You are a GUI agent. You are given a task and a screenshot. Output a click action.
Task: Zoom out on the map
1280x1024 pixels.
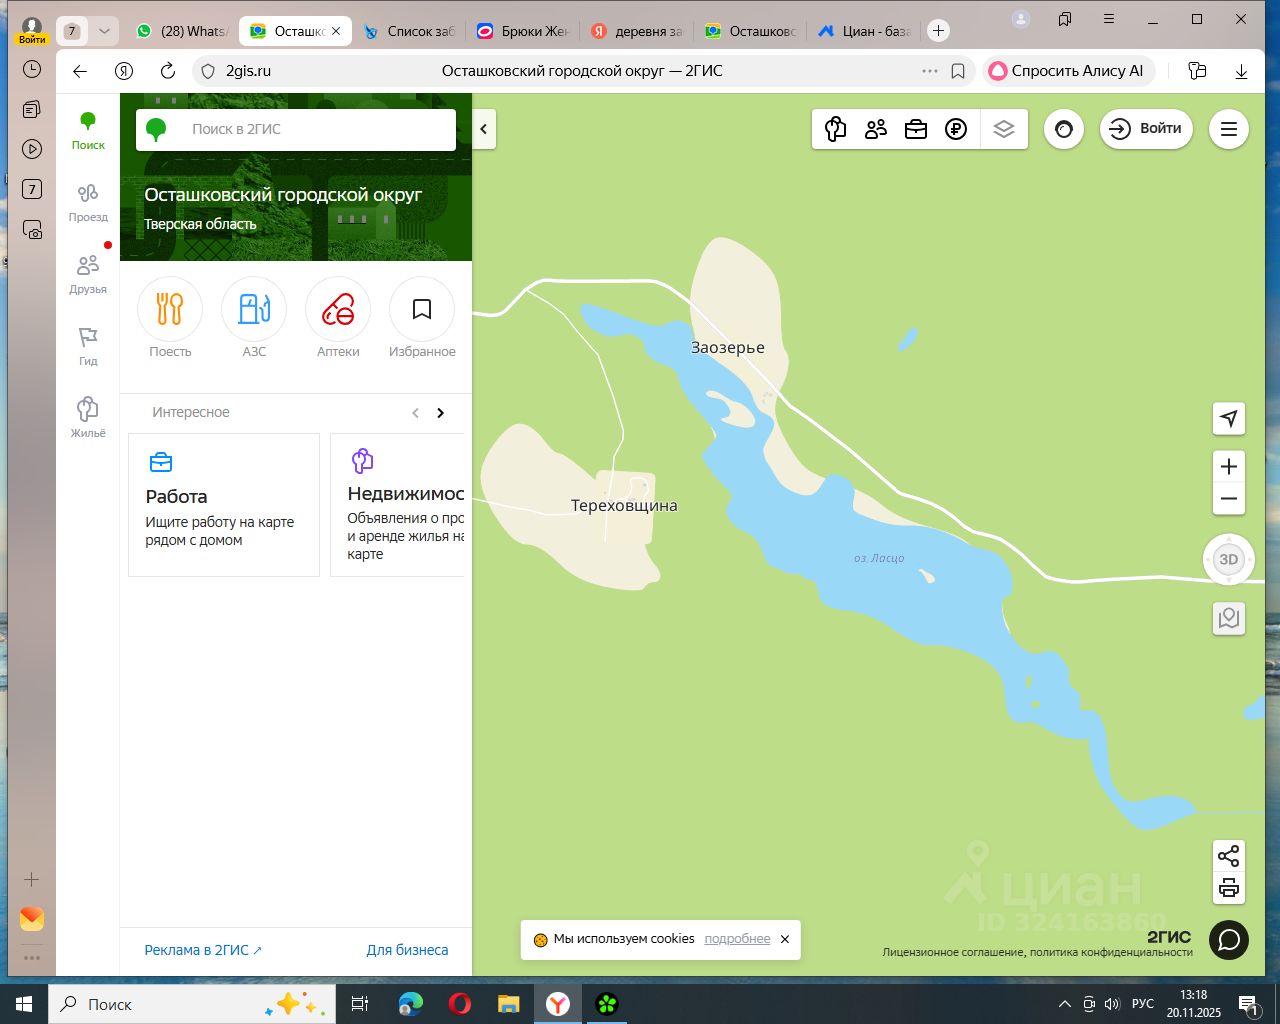1229,499
